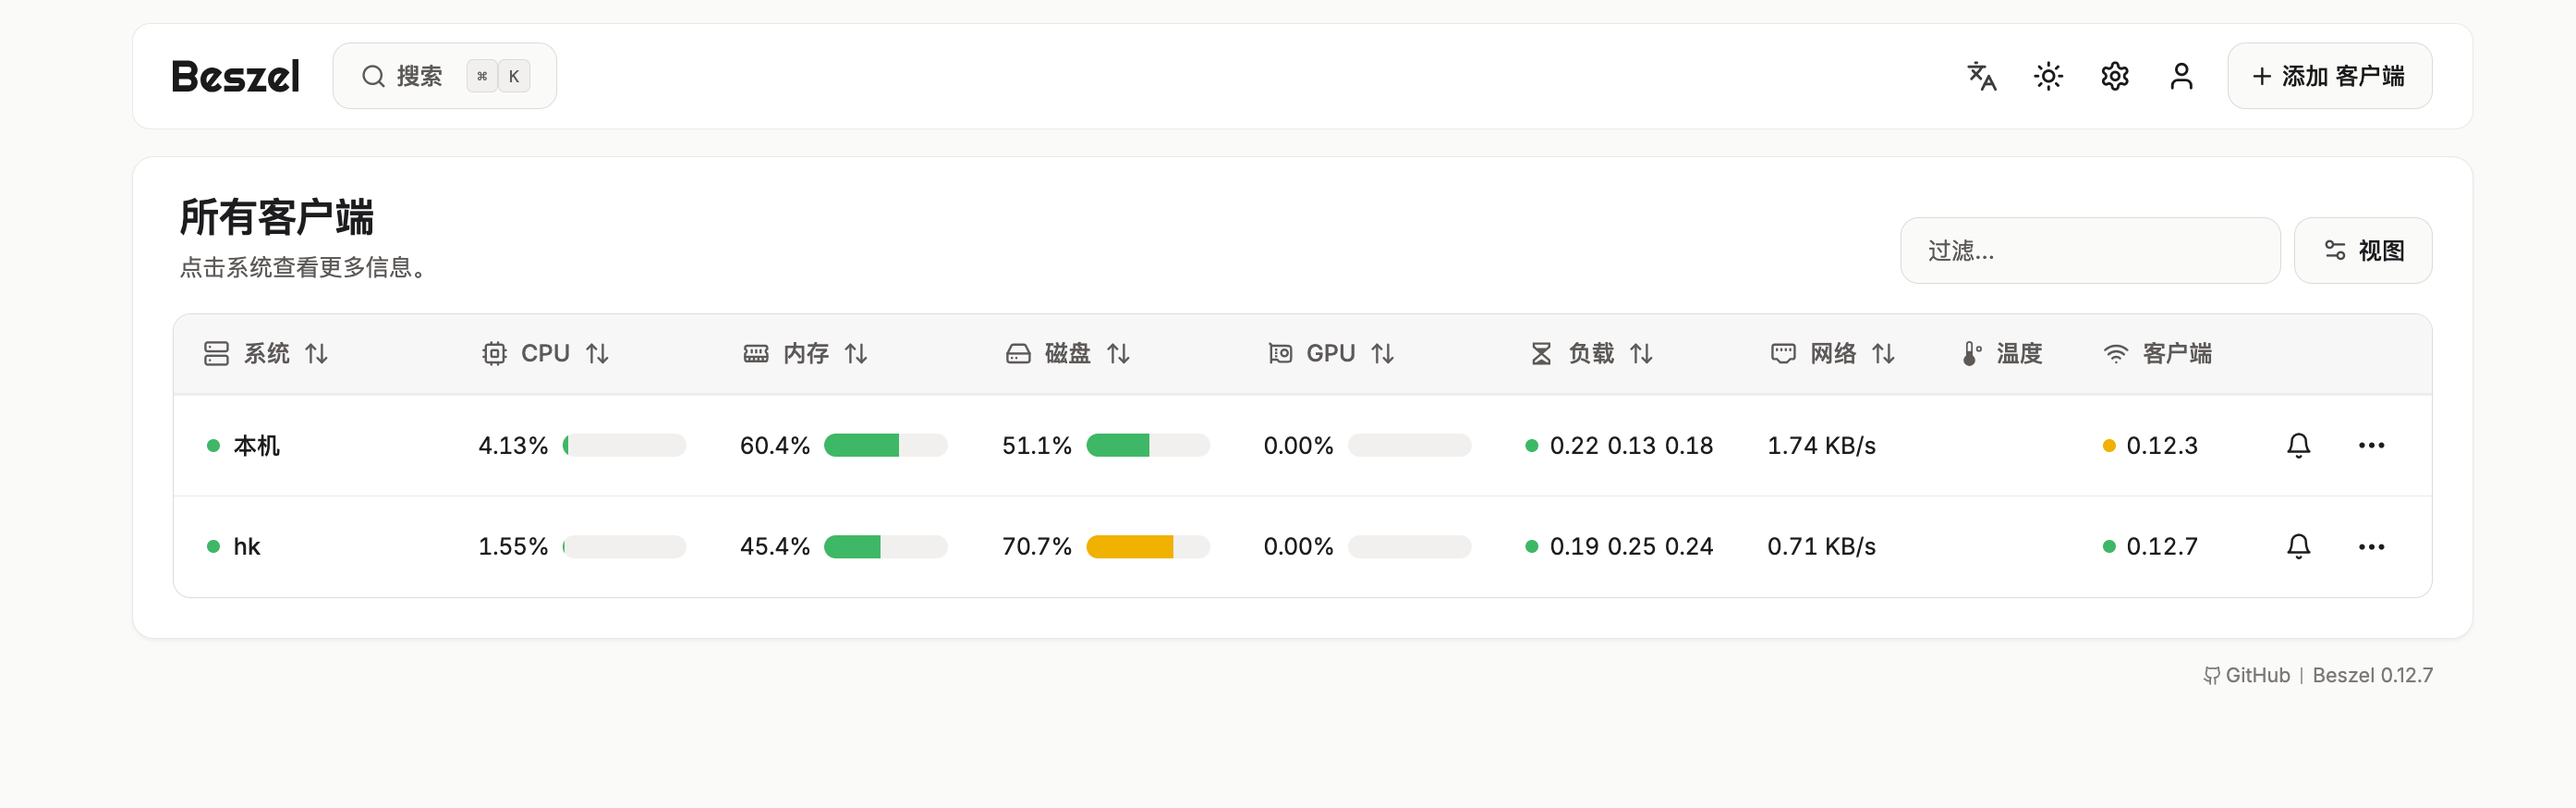
Task: Click the yellow disk usage bar for hk
Action: pos(1129,546)
